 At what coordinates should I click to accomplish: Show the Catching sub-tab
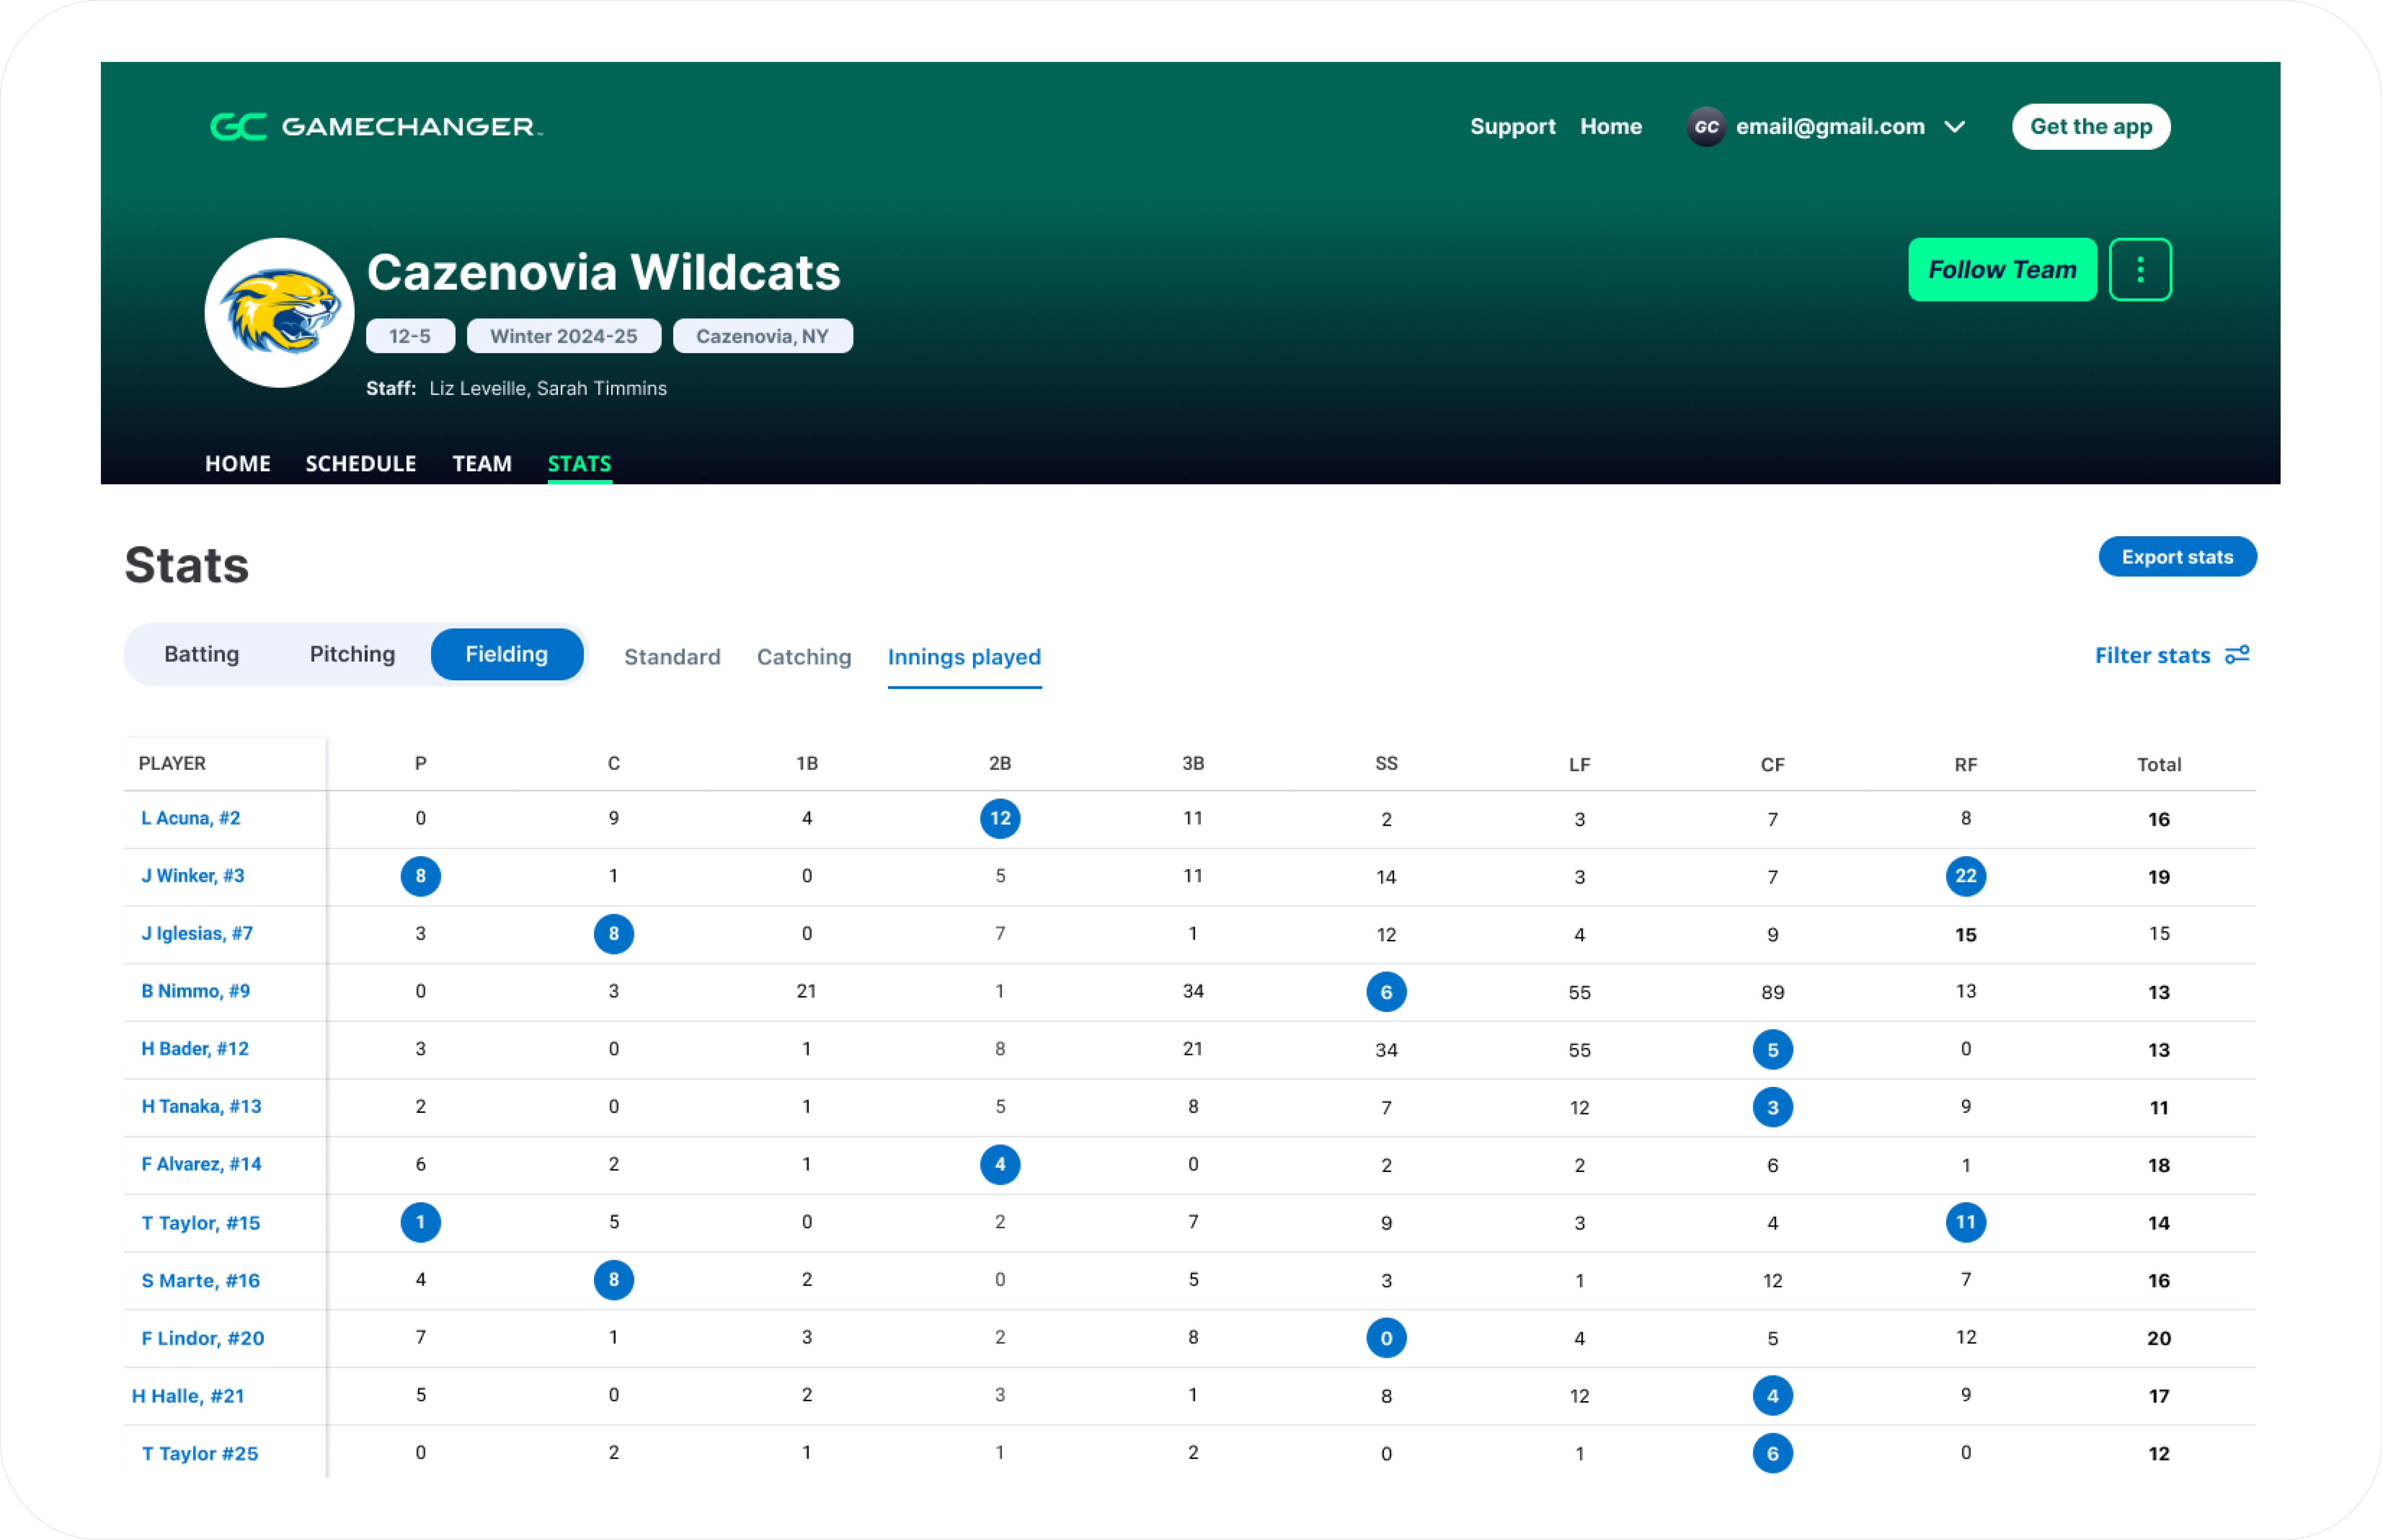pos(804,657)
